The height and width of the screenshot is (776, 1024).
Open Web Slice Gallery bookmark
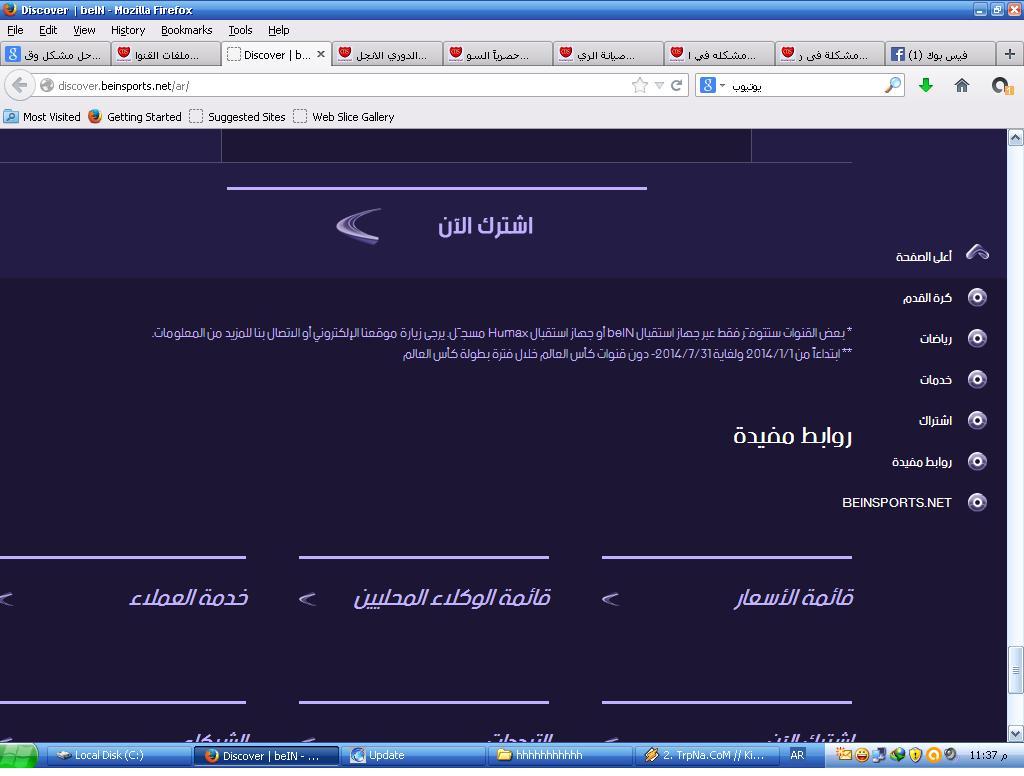click(344, 117)
